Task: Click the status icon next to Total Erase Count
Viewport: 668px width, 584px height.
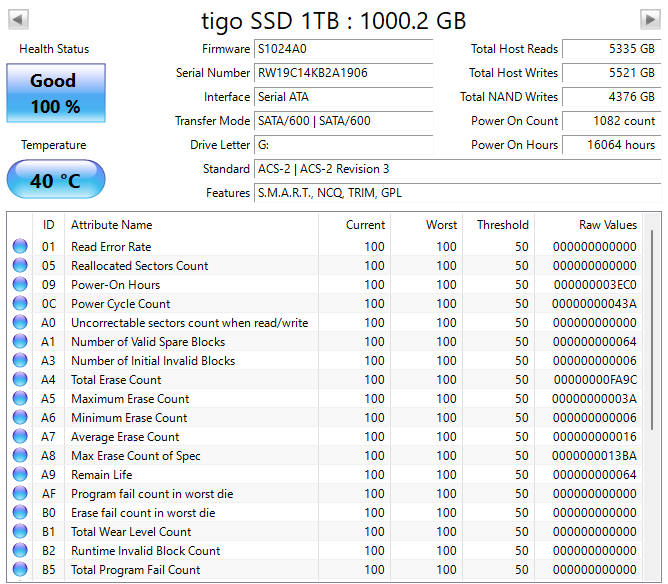Action: [20, 380]
